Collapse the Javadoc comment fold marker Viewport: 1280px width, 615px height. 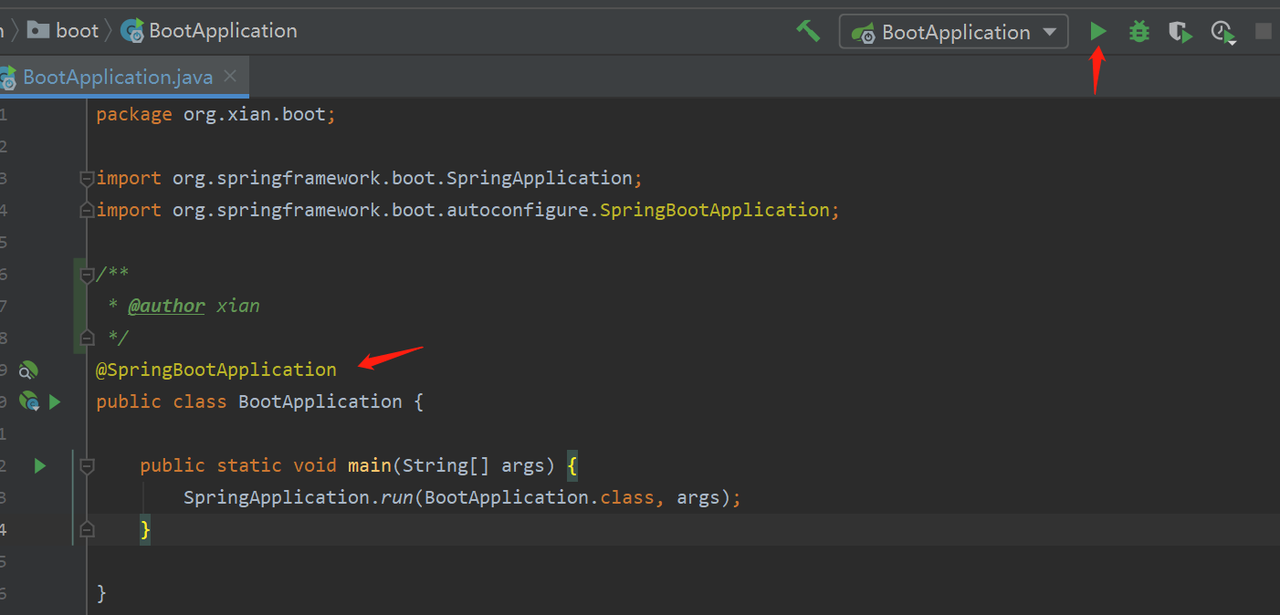[87, 275]
